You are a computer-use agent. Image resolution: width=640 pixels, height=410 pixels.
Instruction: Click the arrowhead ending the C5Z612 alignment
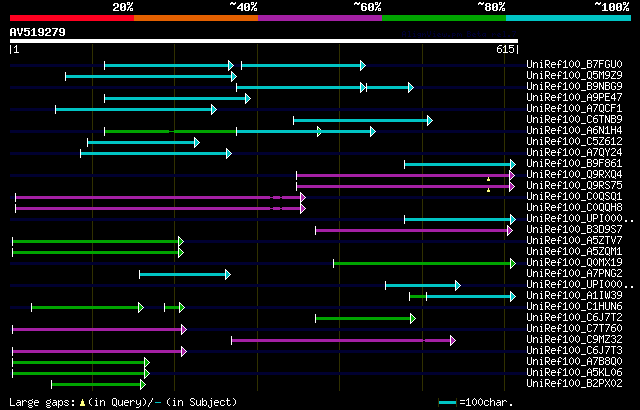coord(197,142)
